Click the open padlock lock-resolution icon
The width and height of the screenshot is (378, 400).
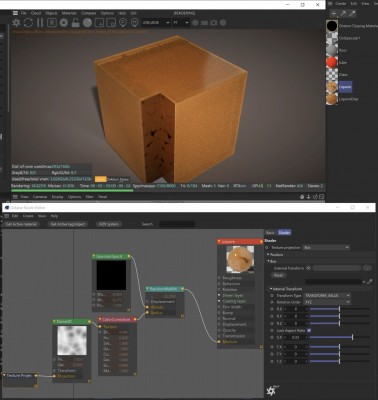click(76, 23)
